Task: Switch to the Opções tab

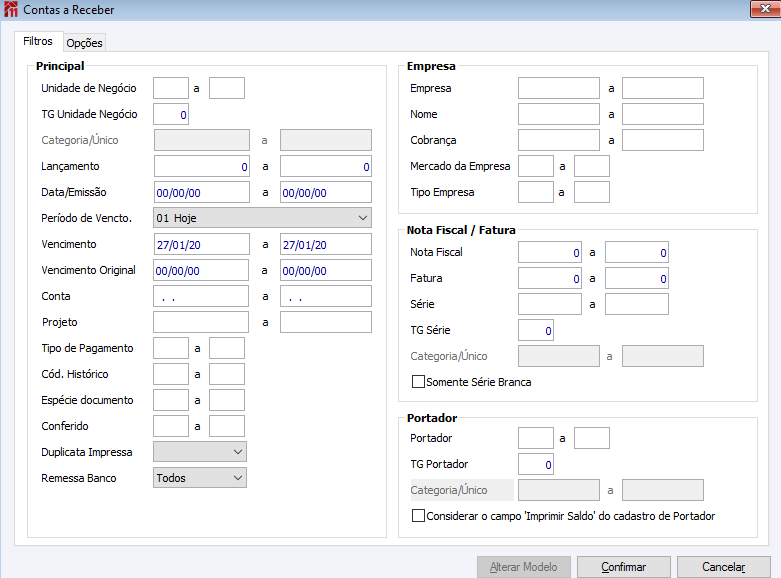Action: coord(84,43)
